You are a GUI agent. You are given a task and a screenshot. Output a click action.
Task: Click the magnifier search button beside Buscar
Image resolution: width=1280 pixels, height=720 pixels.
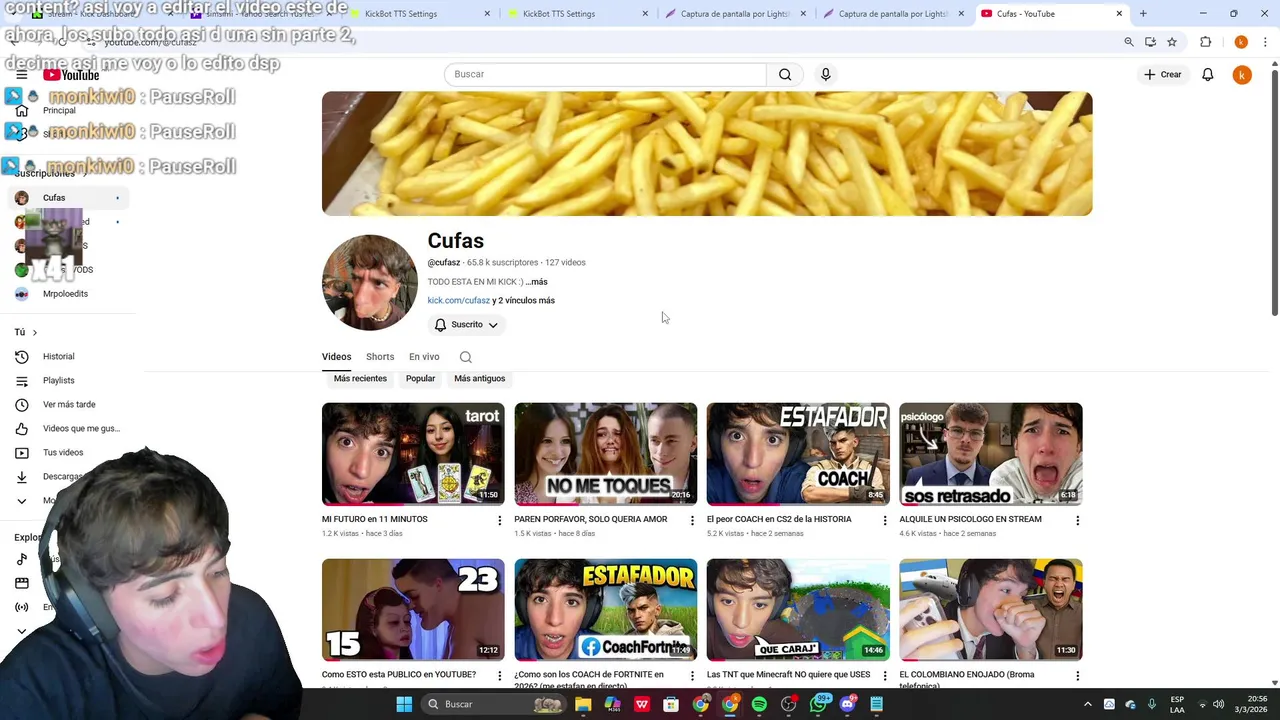coord(785,74)
